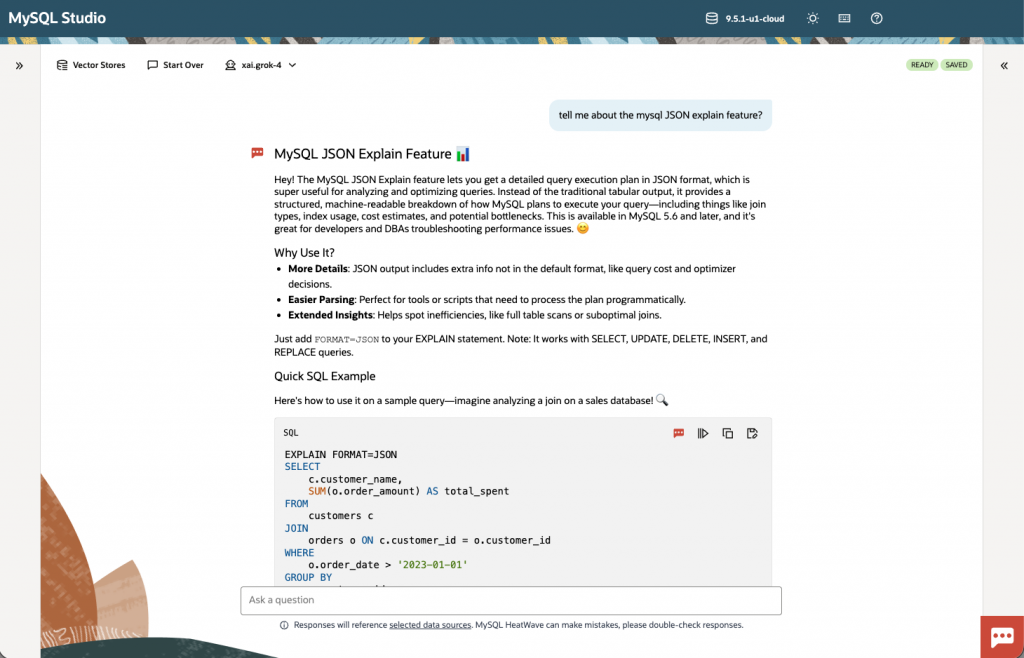Click the More Details bullet label
Screen dimensions: 1024x658
click(x=318, y=269)
